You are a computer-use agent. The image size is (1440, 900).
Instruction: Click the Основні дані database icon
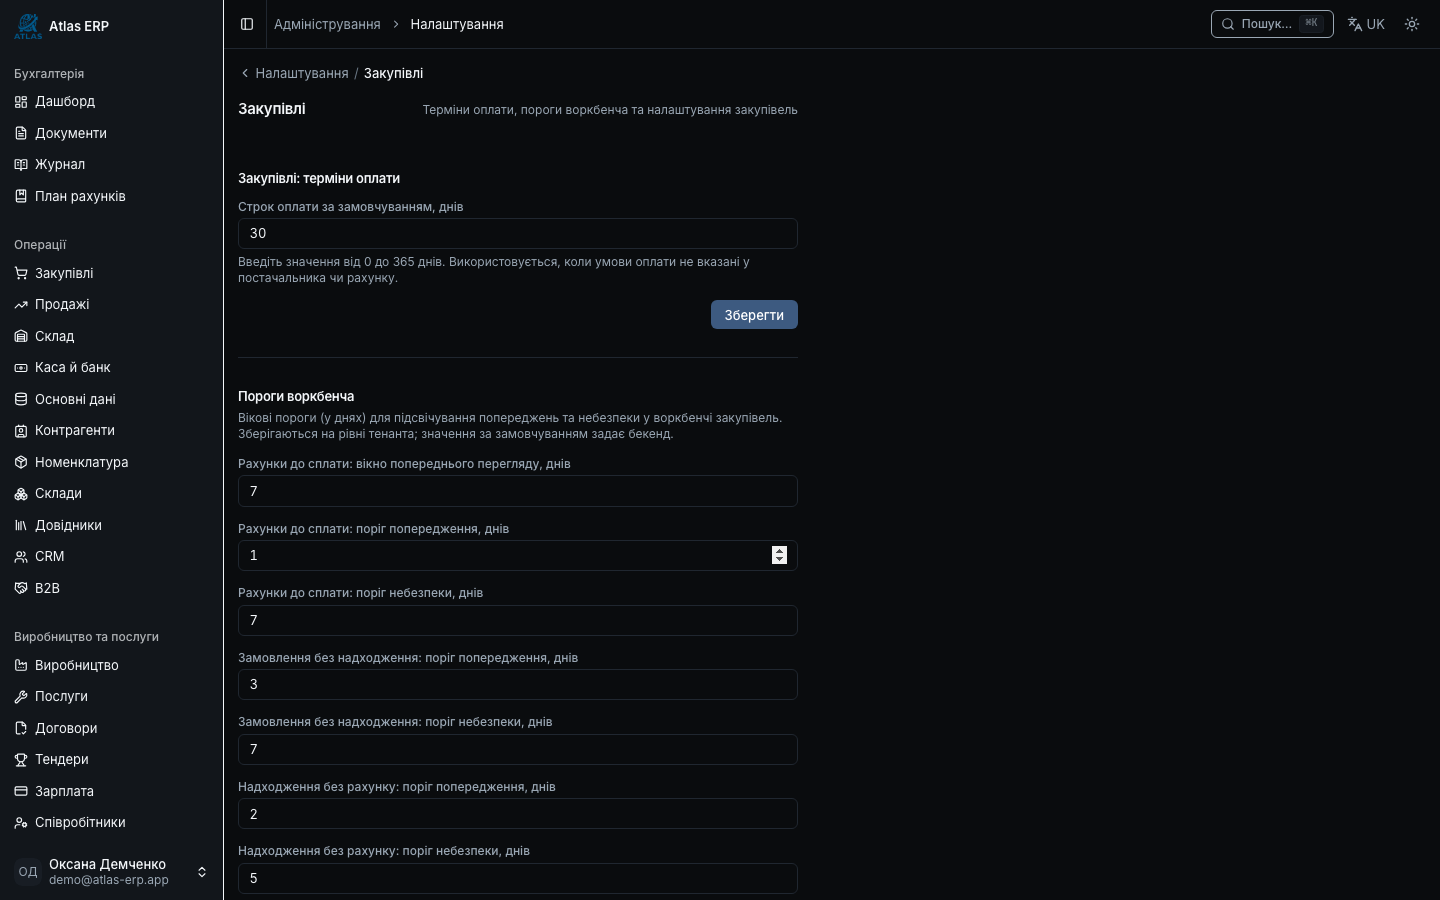pyautogui.click(x=21, y=399)
